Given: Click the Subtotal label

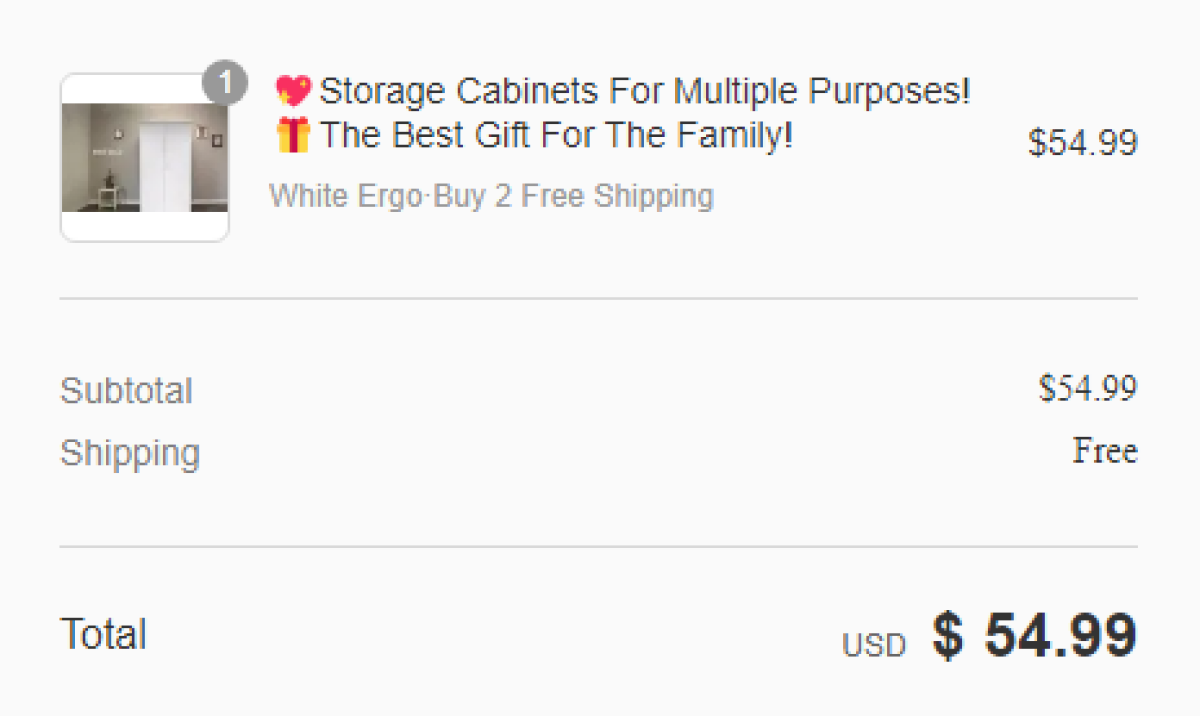Looking at the screenshot, I should point(126,390).
